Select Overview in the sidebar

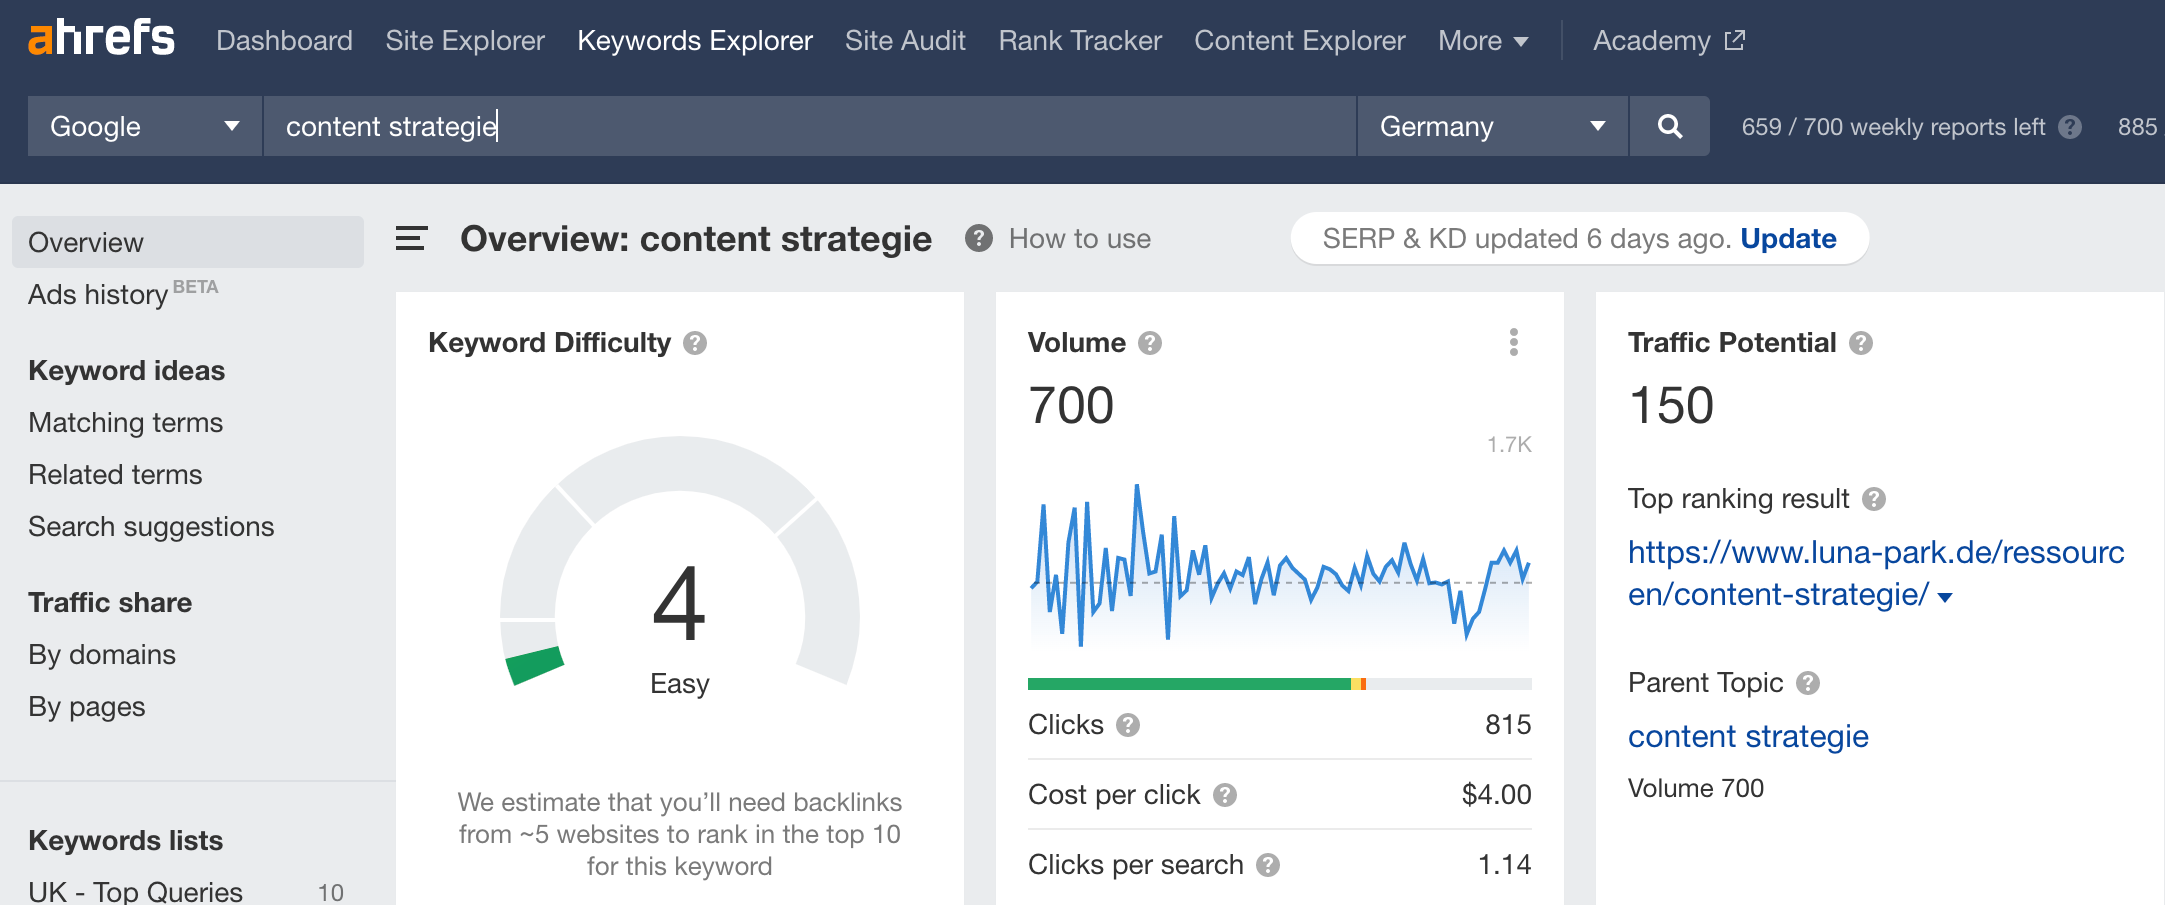188,242
